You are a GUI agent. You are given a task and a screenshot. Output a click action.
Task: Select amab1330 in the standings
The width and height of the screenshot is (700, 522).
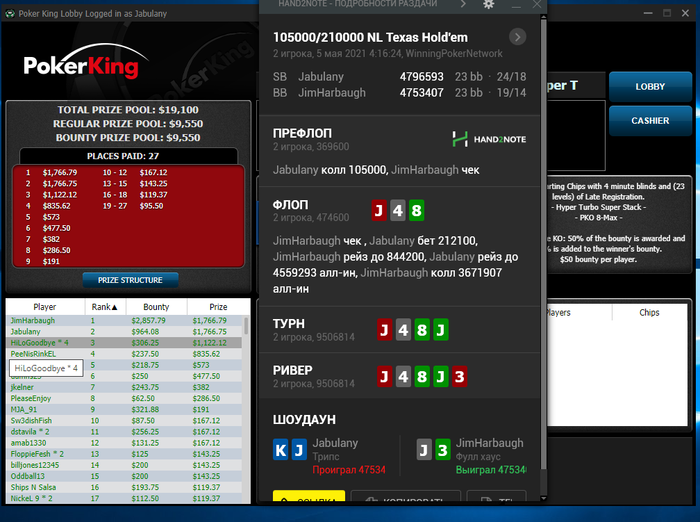(x=124, y=443)
